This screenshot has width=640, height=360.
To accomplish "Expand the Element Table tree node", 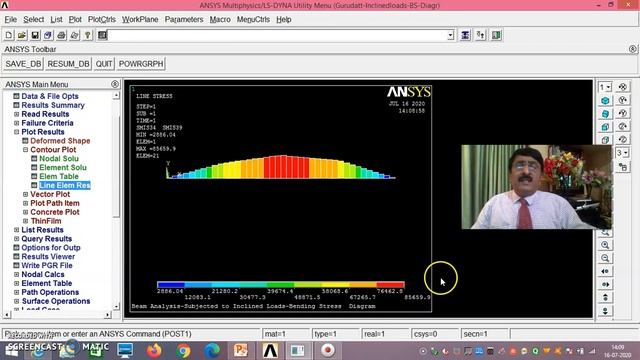I will tap(16, 283).
